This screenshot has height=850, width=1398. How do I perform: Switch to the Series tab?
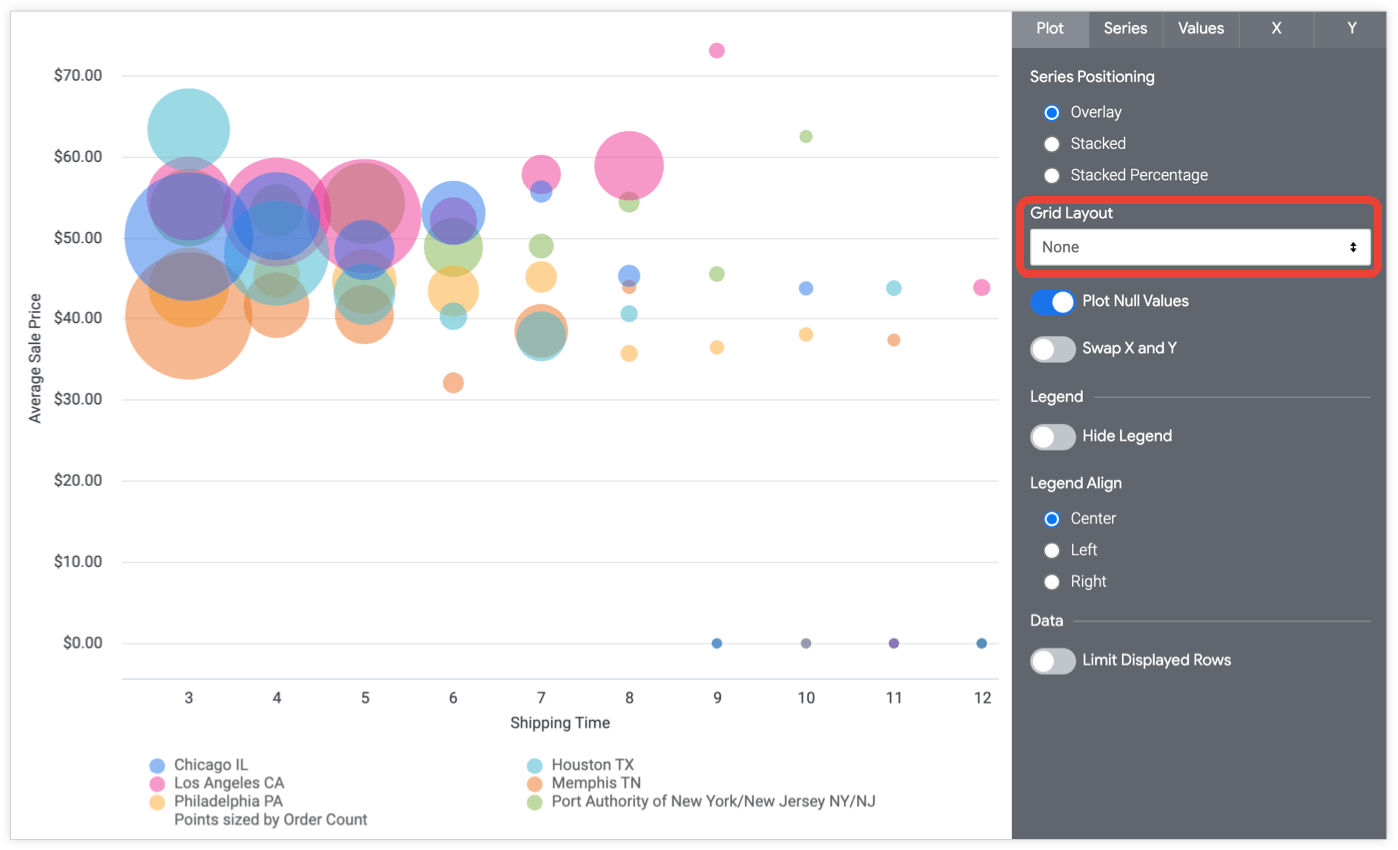[1125, 29]
